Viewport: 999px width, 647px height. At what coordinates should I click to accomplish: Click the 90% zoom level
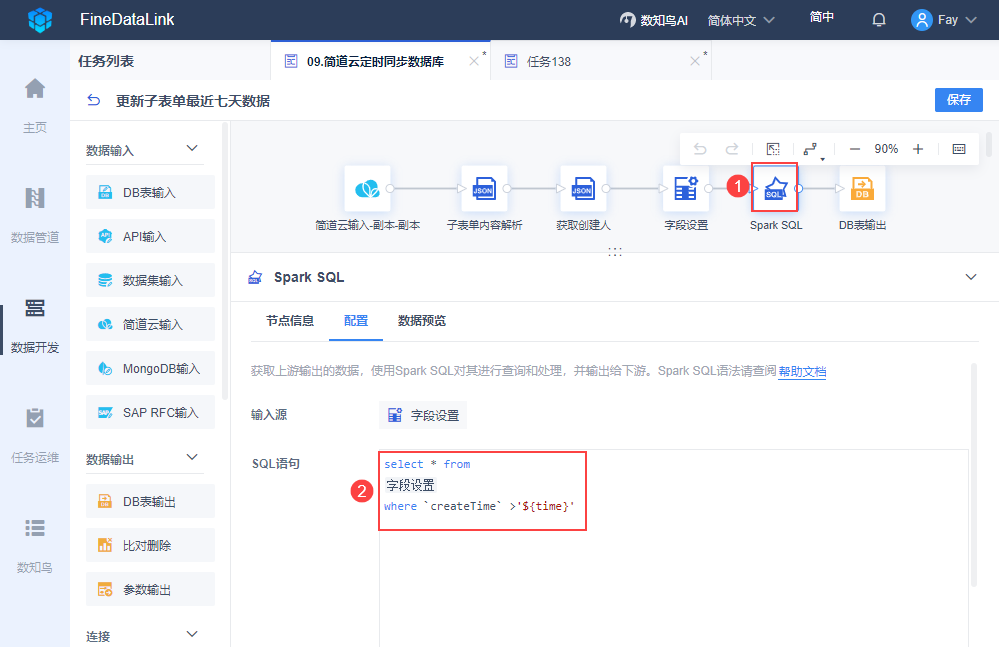point(886,149)
